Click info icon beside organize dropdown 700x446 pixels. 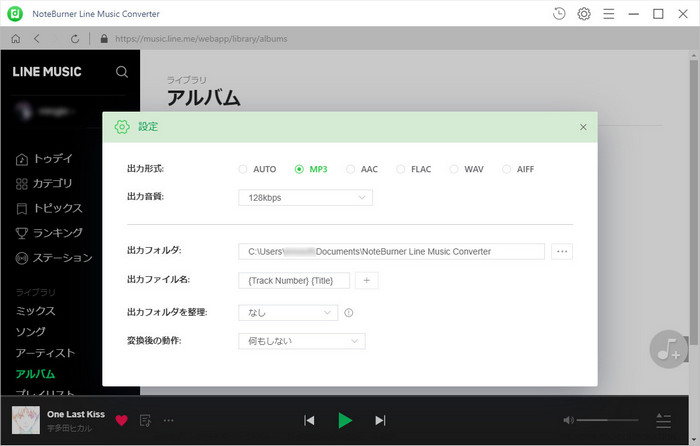[349, 313]
